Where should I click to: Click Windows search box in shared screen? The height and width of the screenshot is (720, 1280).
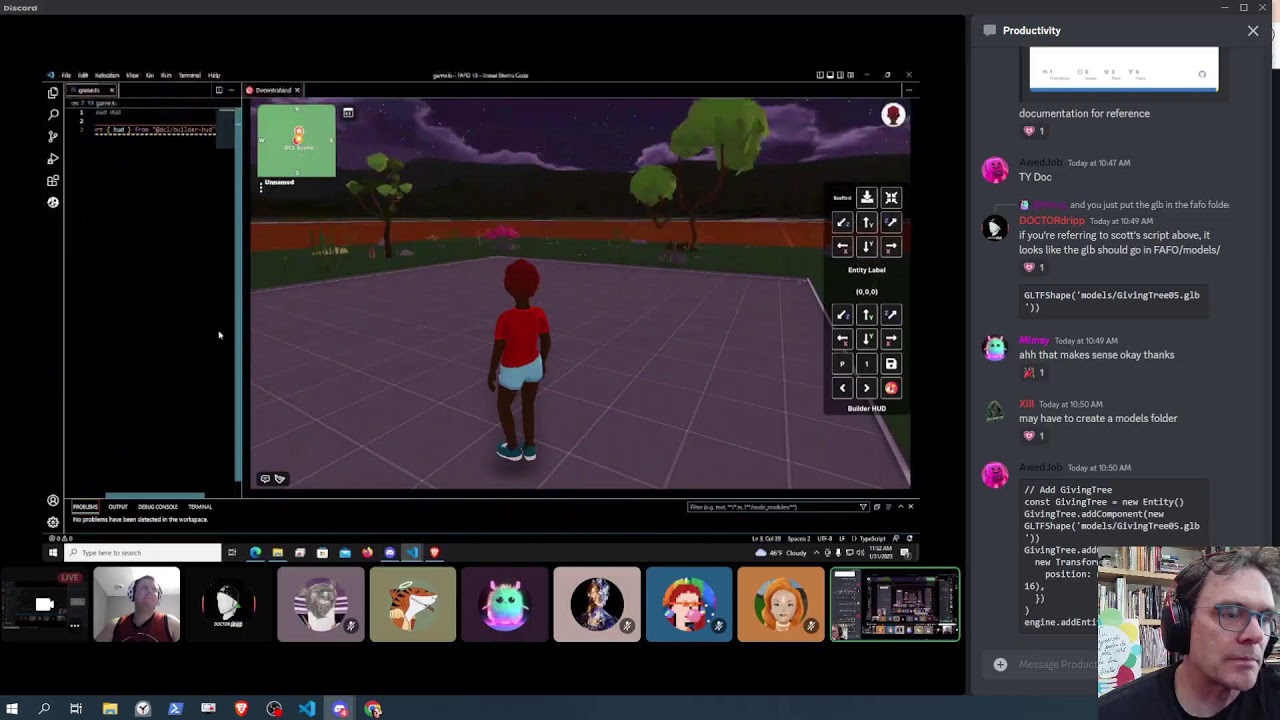coord(143,553)
